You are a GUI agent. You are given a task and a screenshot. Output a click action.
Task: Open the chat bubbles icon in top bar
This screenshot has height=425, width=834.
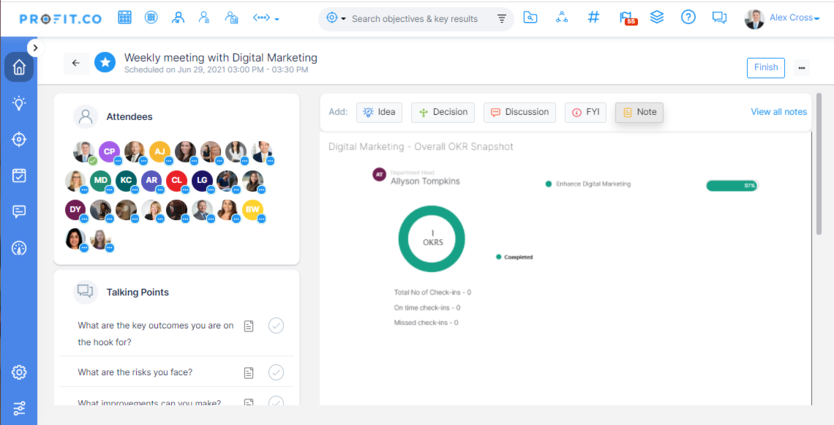click(x=719, y=18)
